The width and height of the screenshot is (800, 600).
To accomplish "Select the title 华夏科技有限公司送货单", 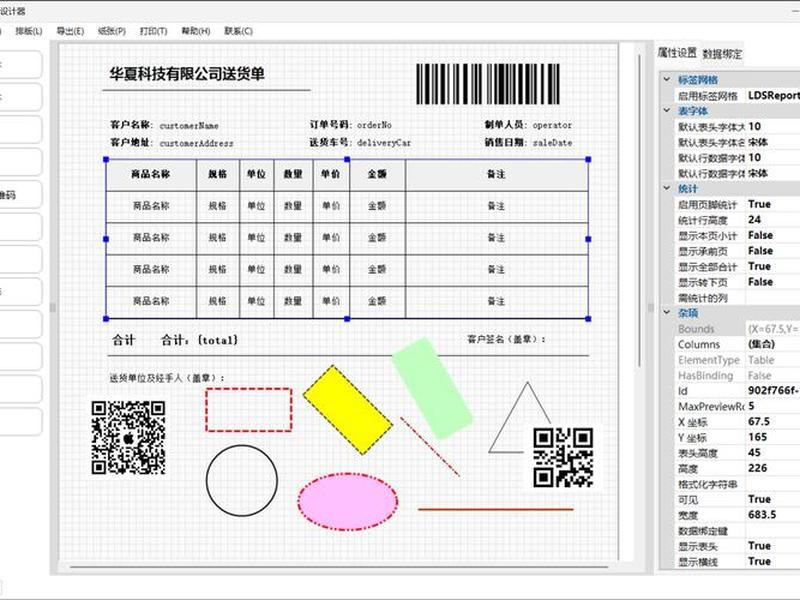I will pos(187,74).
